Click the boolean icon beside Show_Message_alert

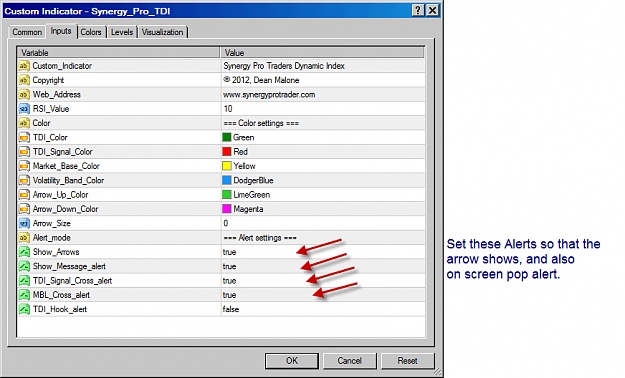pos(24,266)
